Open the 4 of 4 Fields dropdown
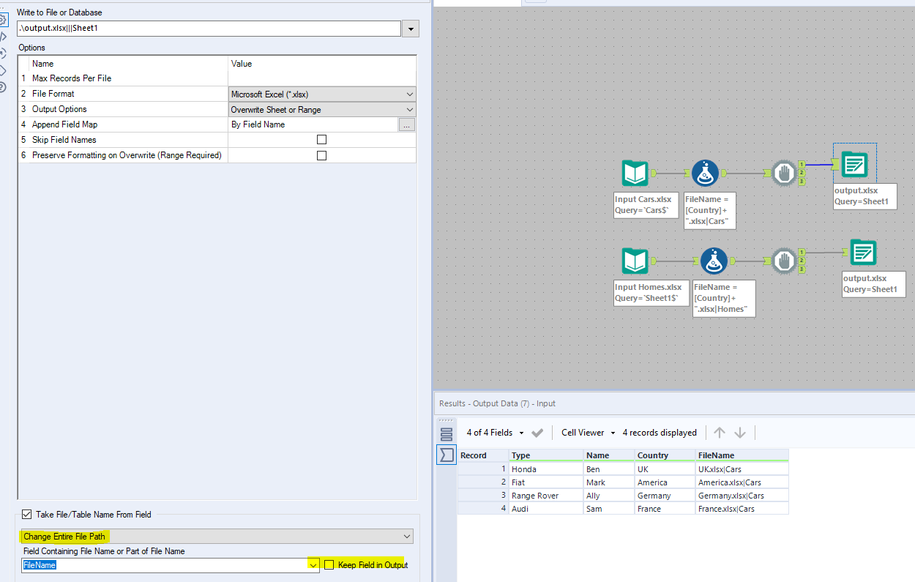Viewport: 915px width, 582px height. (x=521, y=433)
